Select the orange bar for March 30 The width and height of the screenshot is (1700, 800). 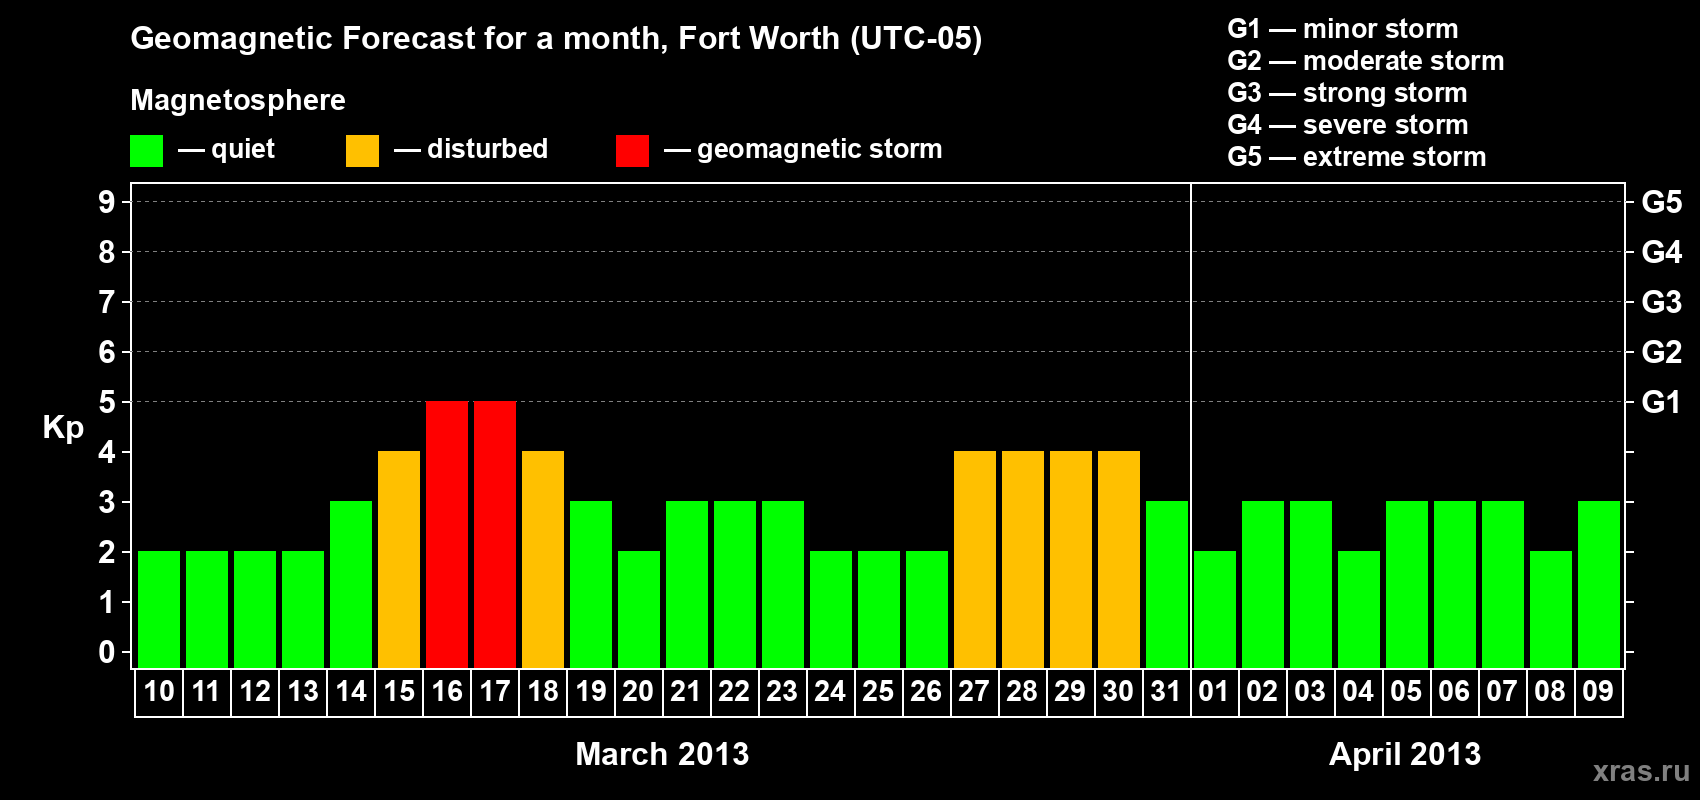point(1119,559)
